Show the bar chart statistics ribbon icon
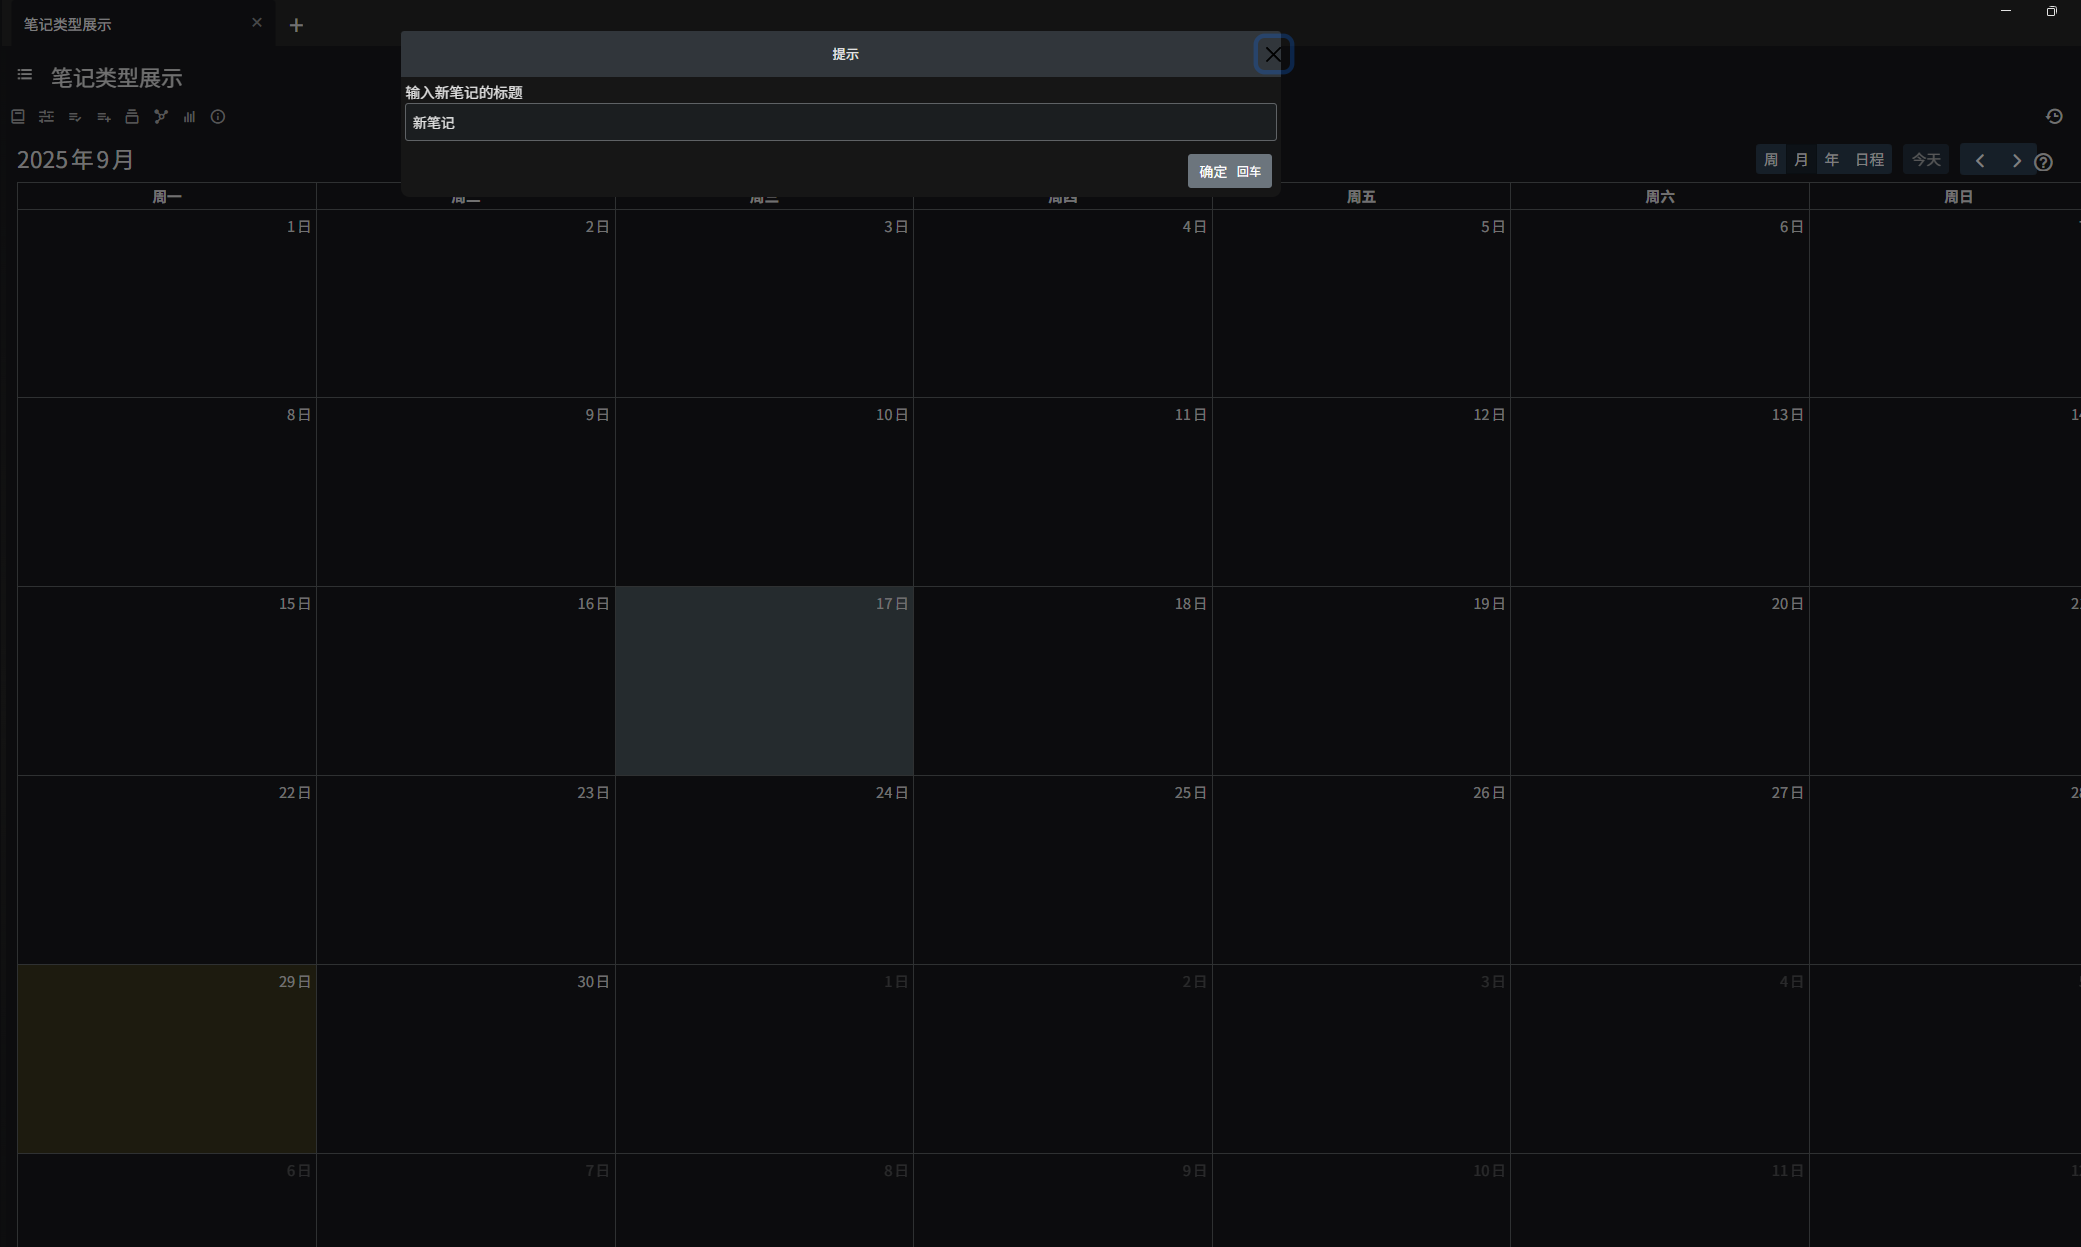This screenshot has width=2081, height=1247. 189,117
